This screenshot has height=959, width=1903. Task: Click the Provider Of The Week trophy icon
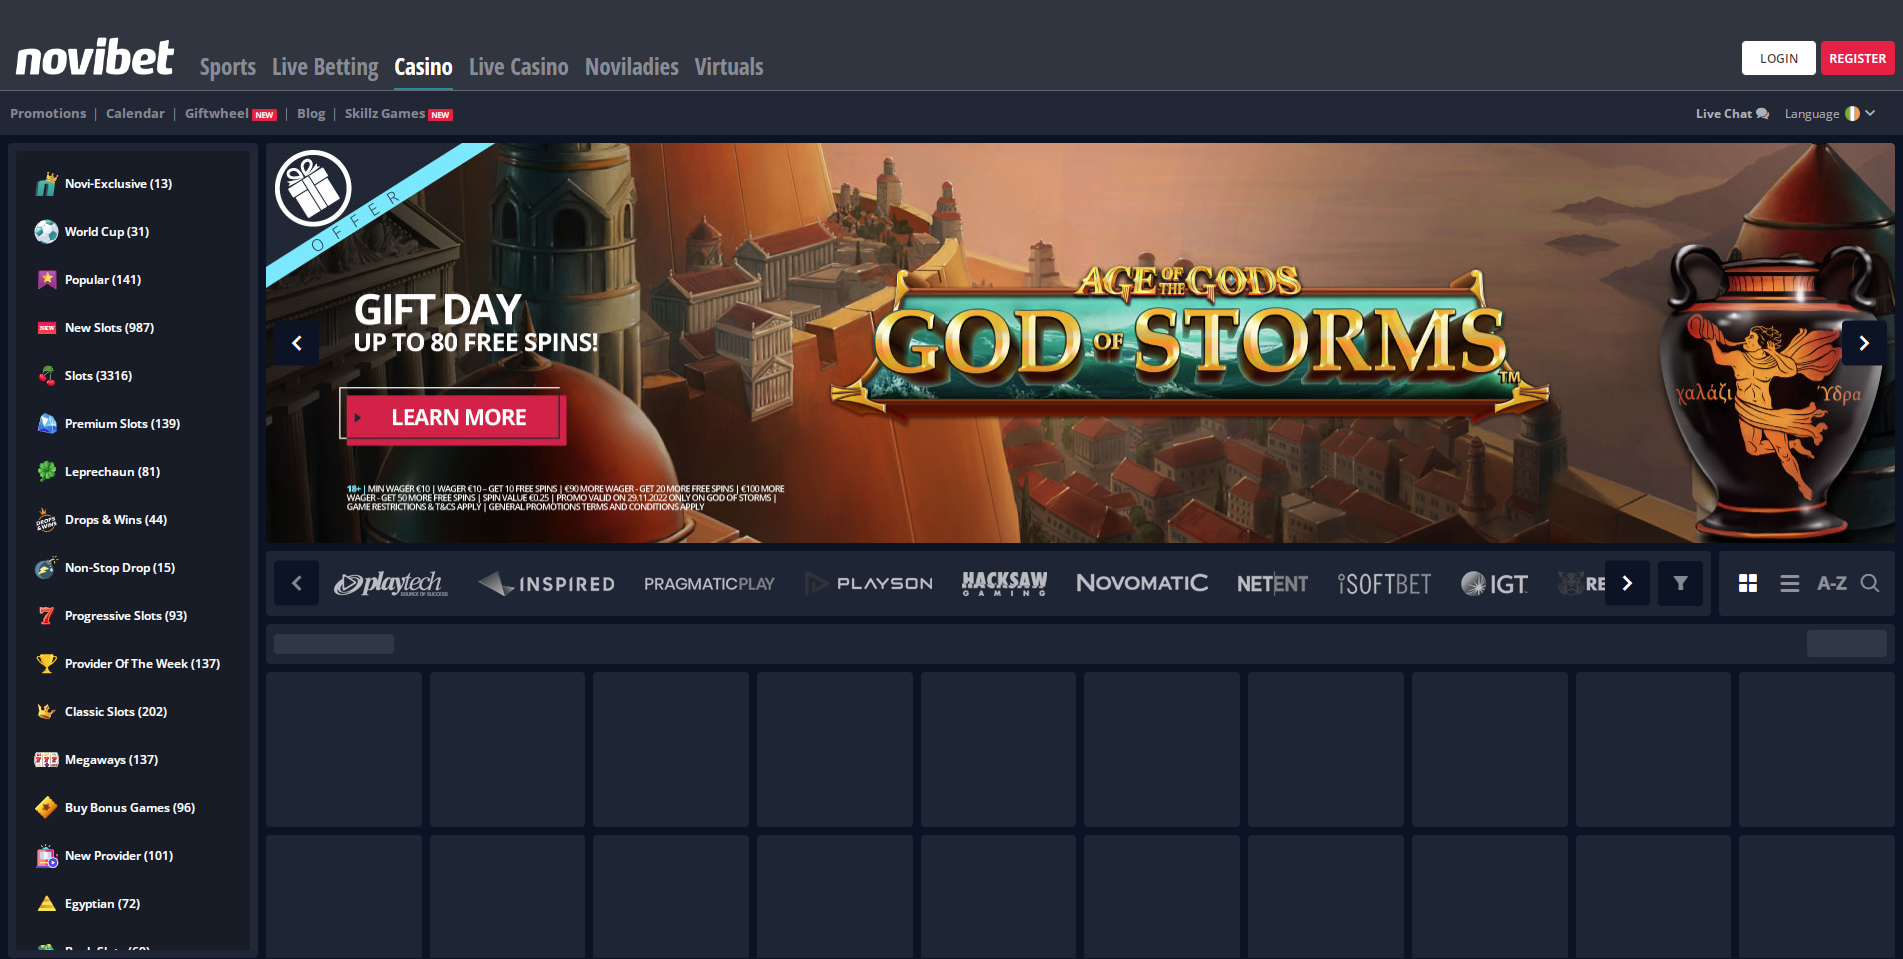point(46,664)
